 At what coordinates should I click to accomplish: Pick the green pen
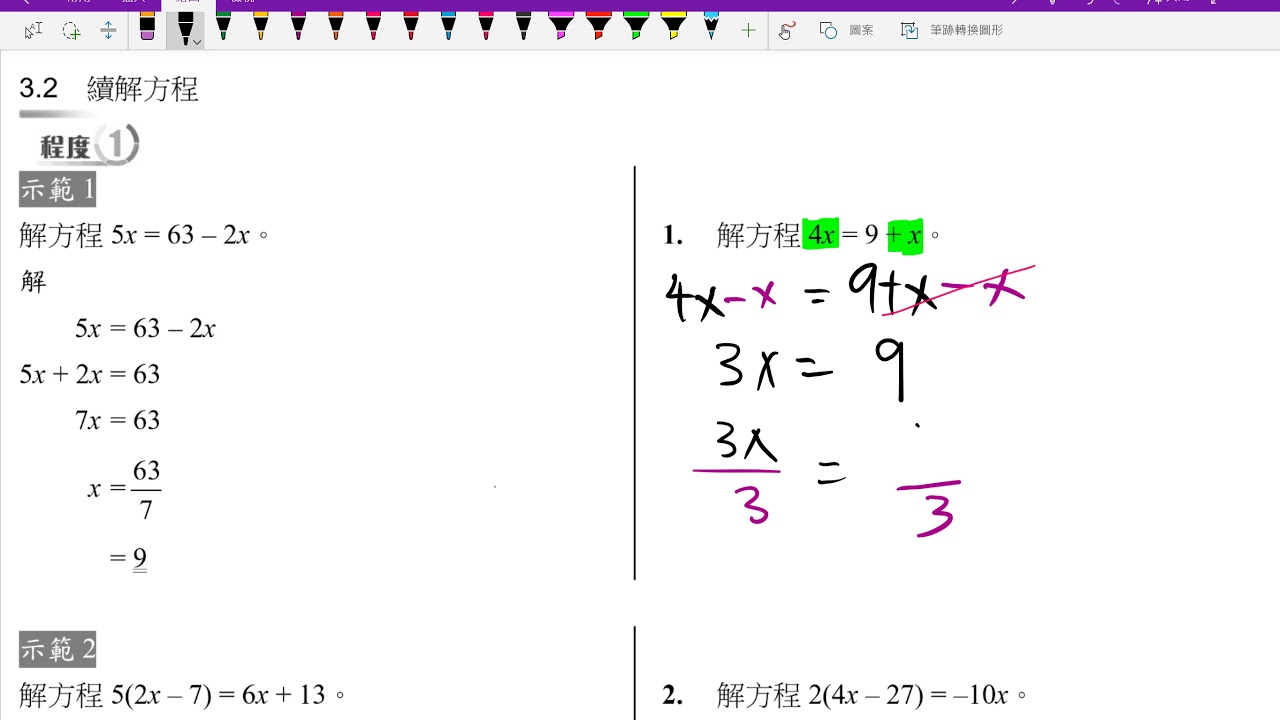[x=223, y=25]
